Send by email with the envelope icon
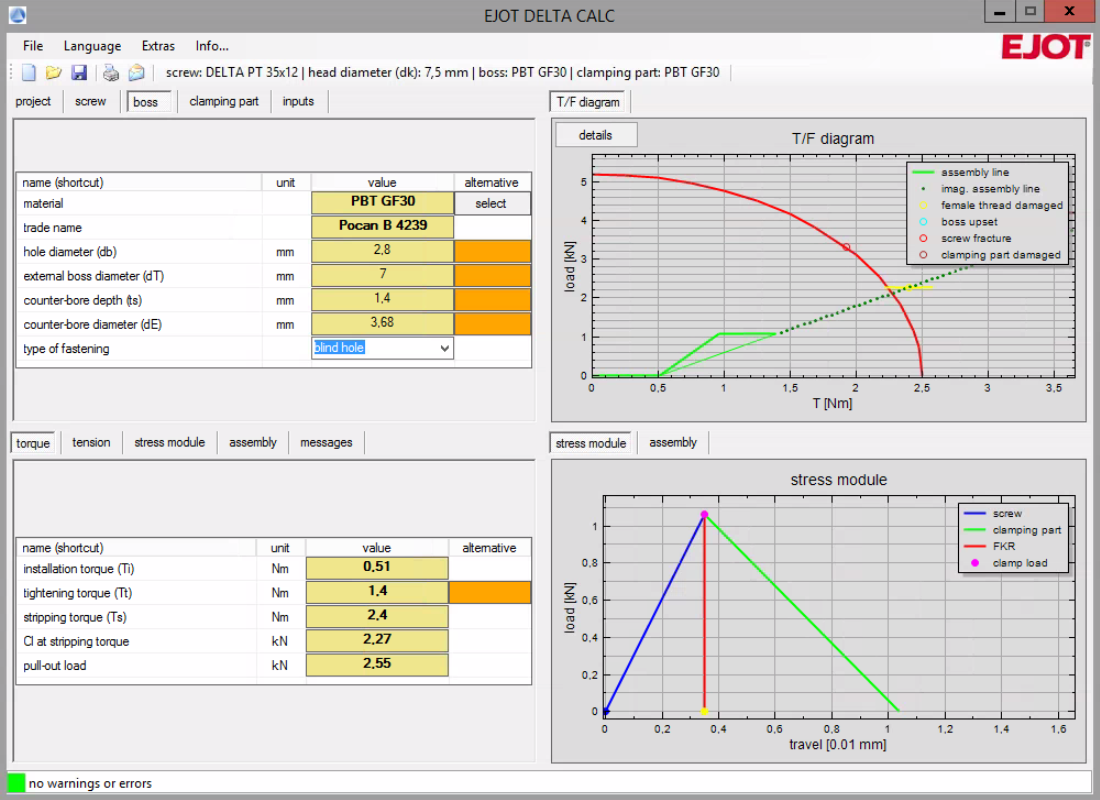 [136, 72]
